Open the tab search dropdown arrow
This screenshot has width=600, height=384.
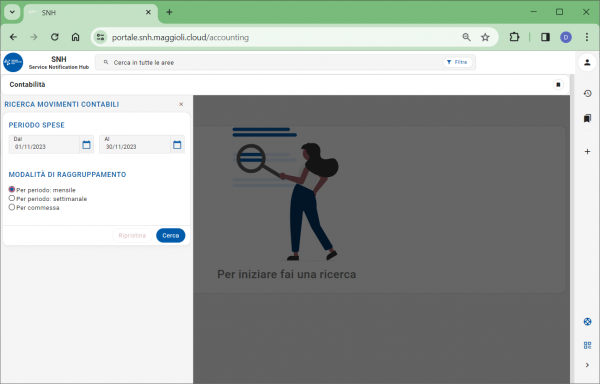(x=12, y=12)
